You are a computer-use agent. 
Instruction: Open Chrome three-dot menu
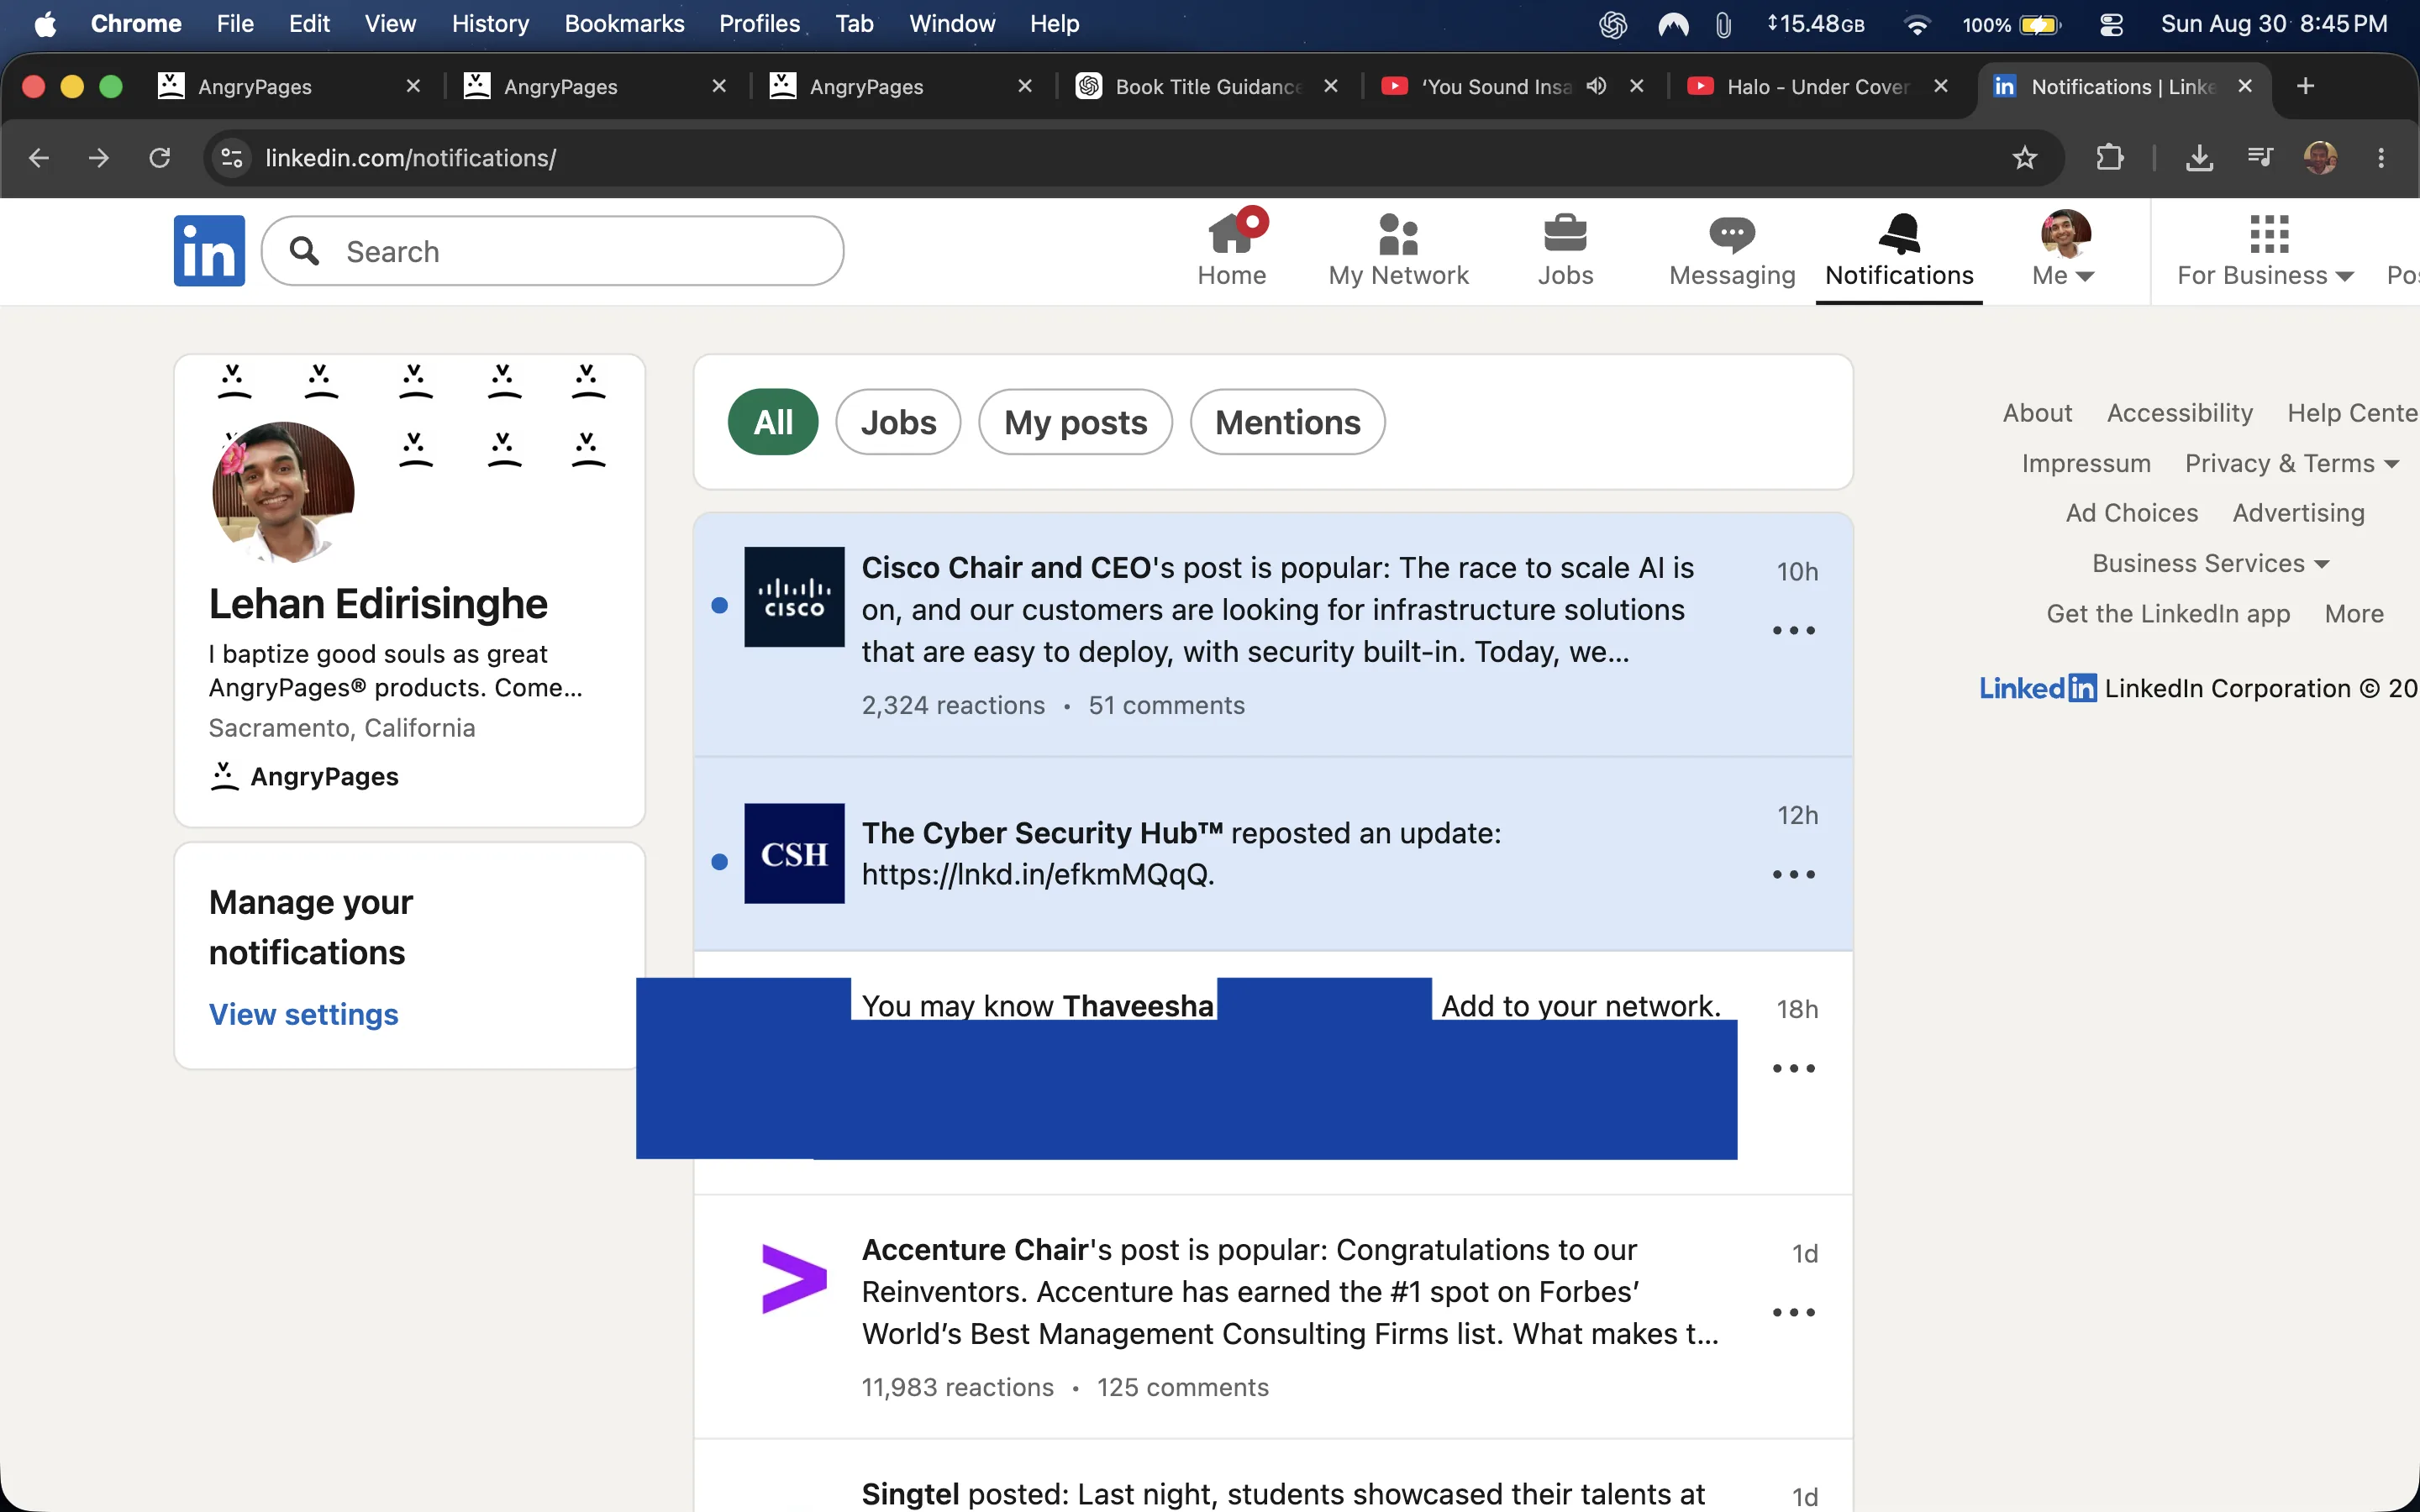coord(2381,158)
